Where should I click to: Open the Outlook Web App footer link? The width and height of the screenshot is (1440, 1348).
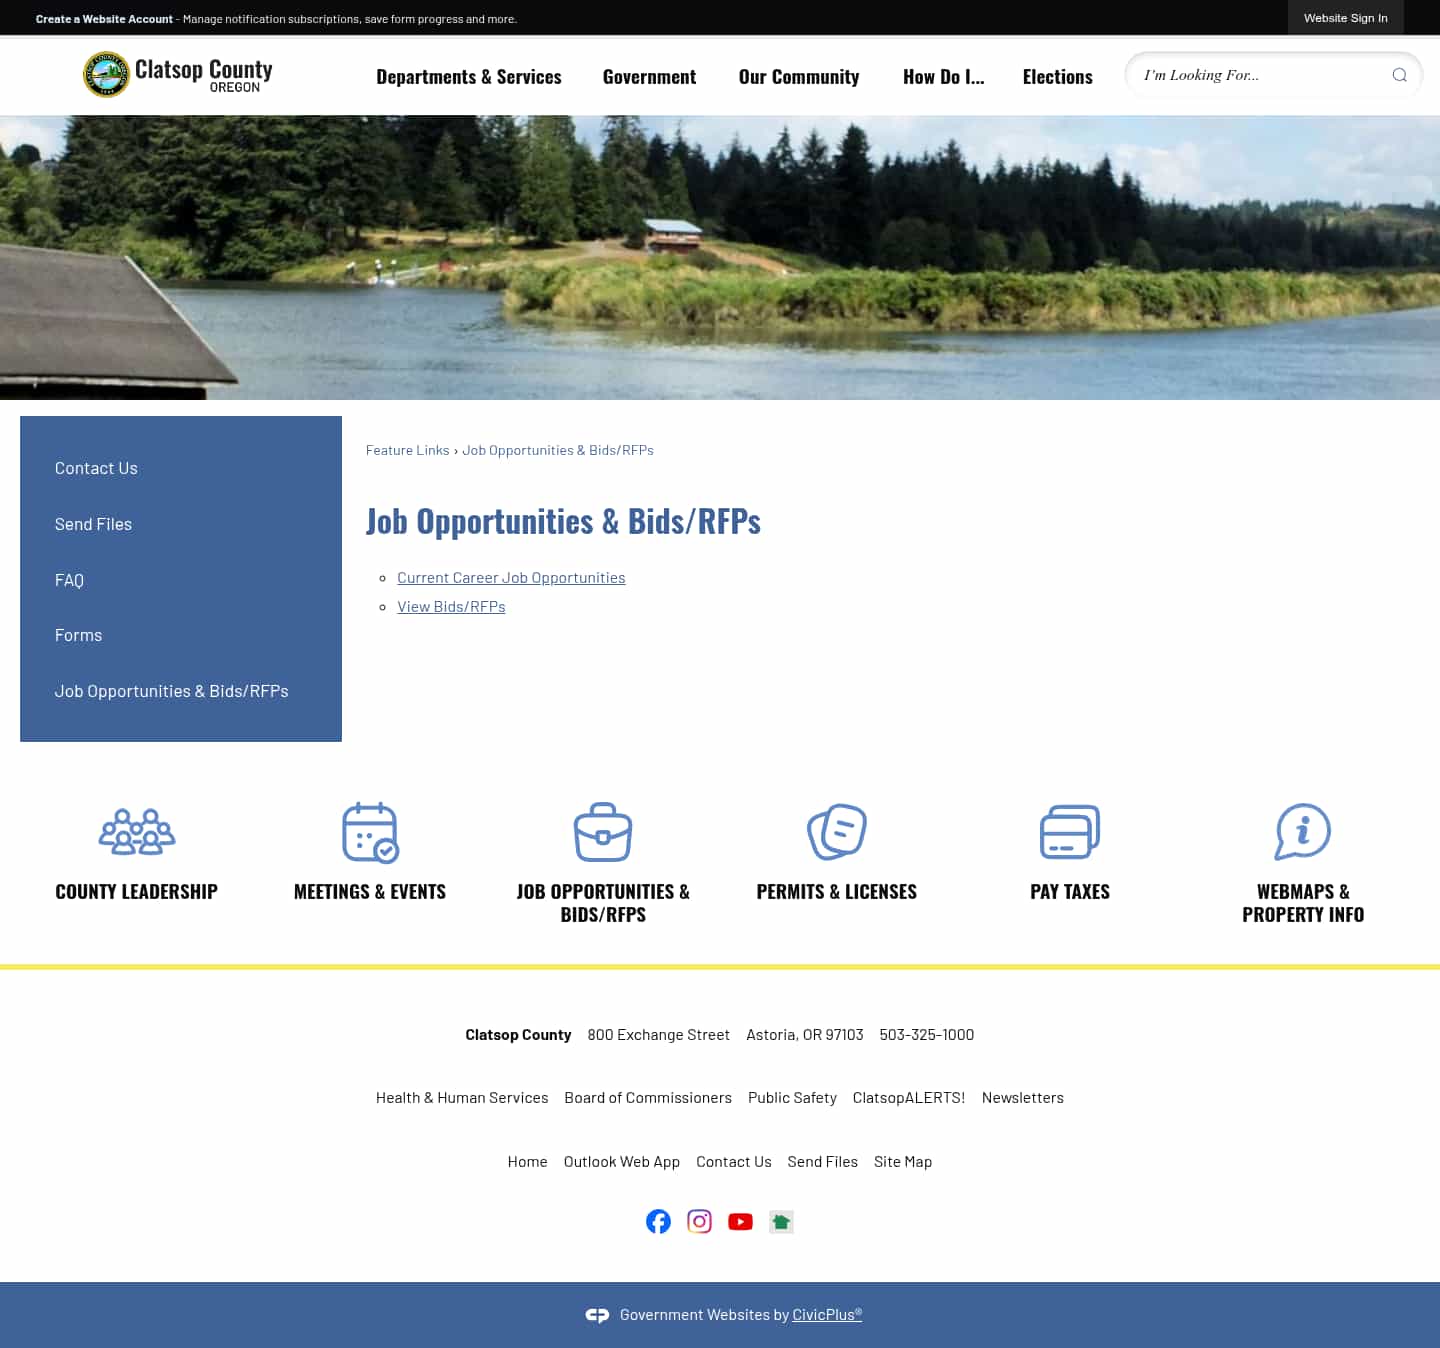[x=622, y=1162]
